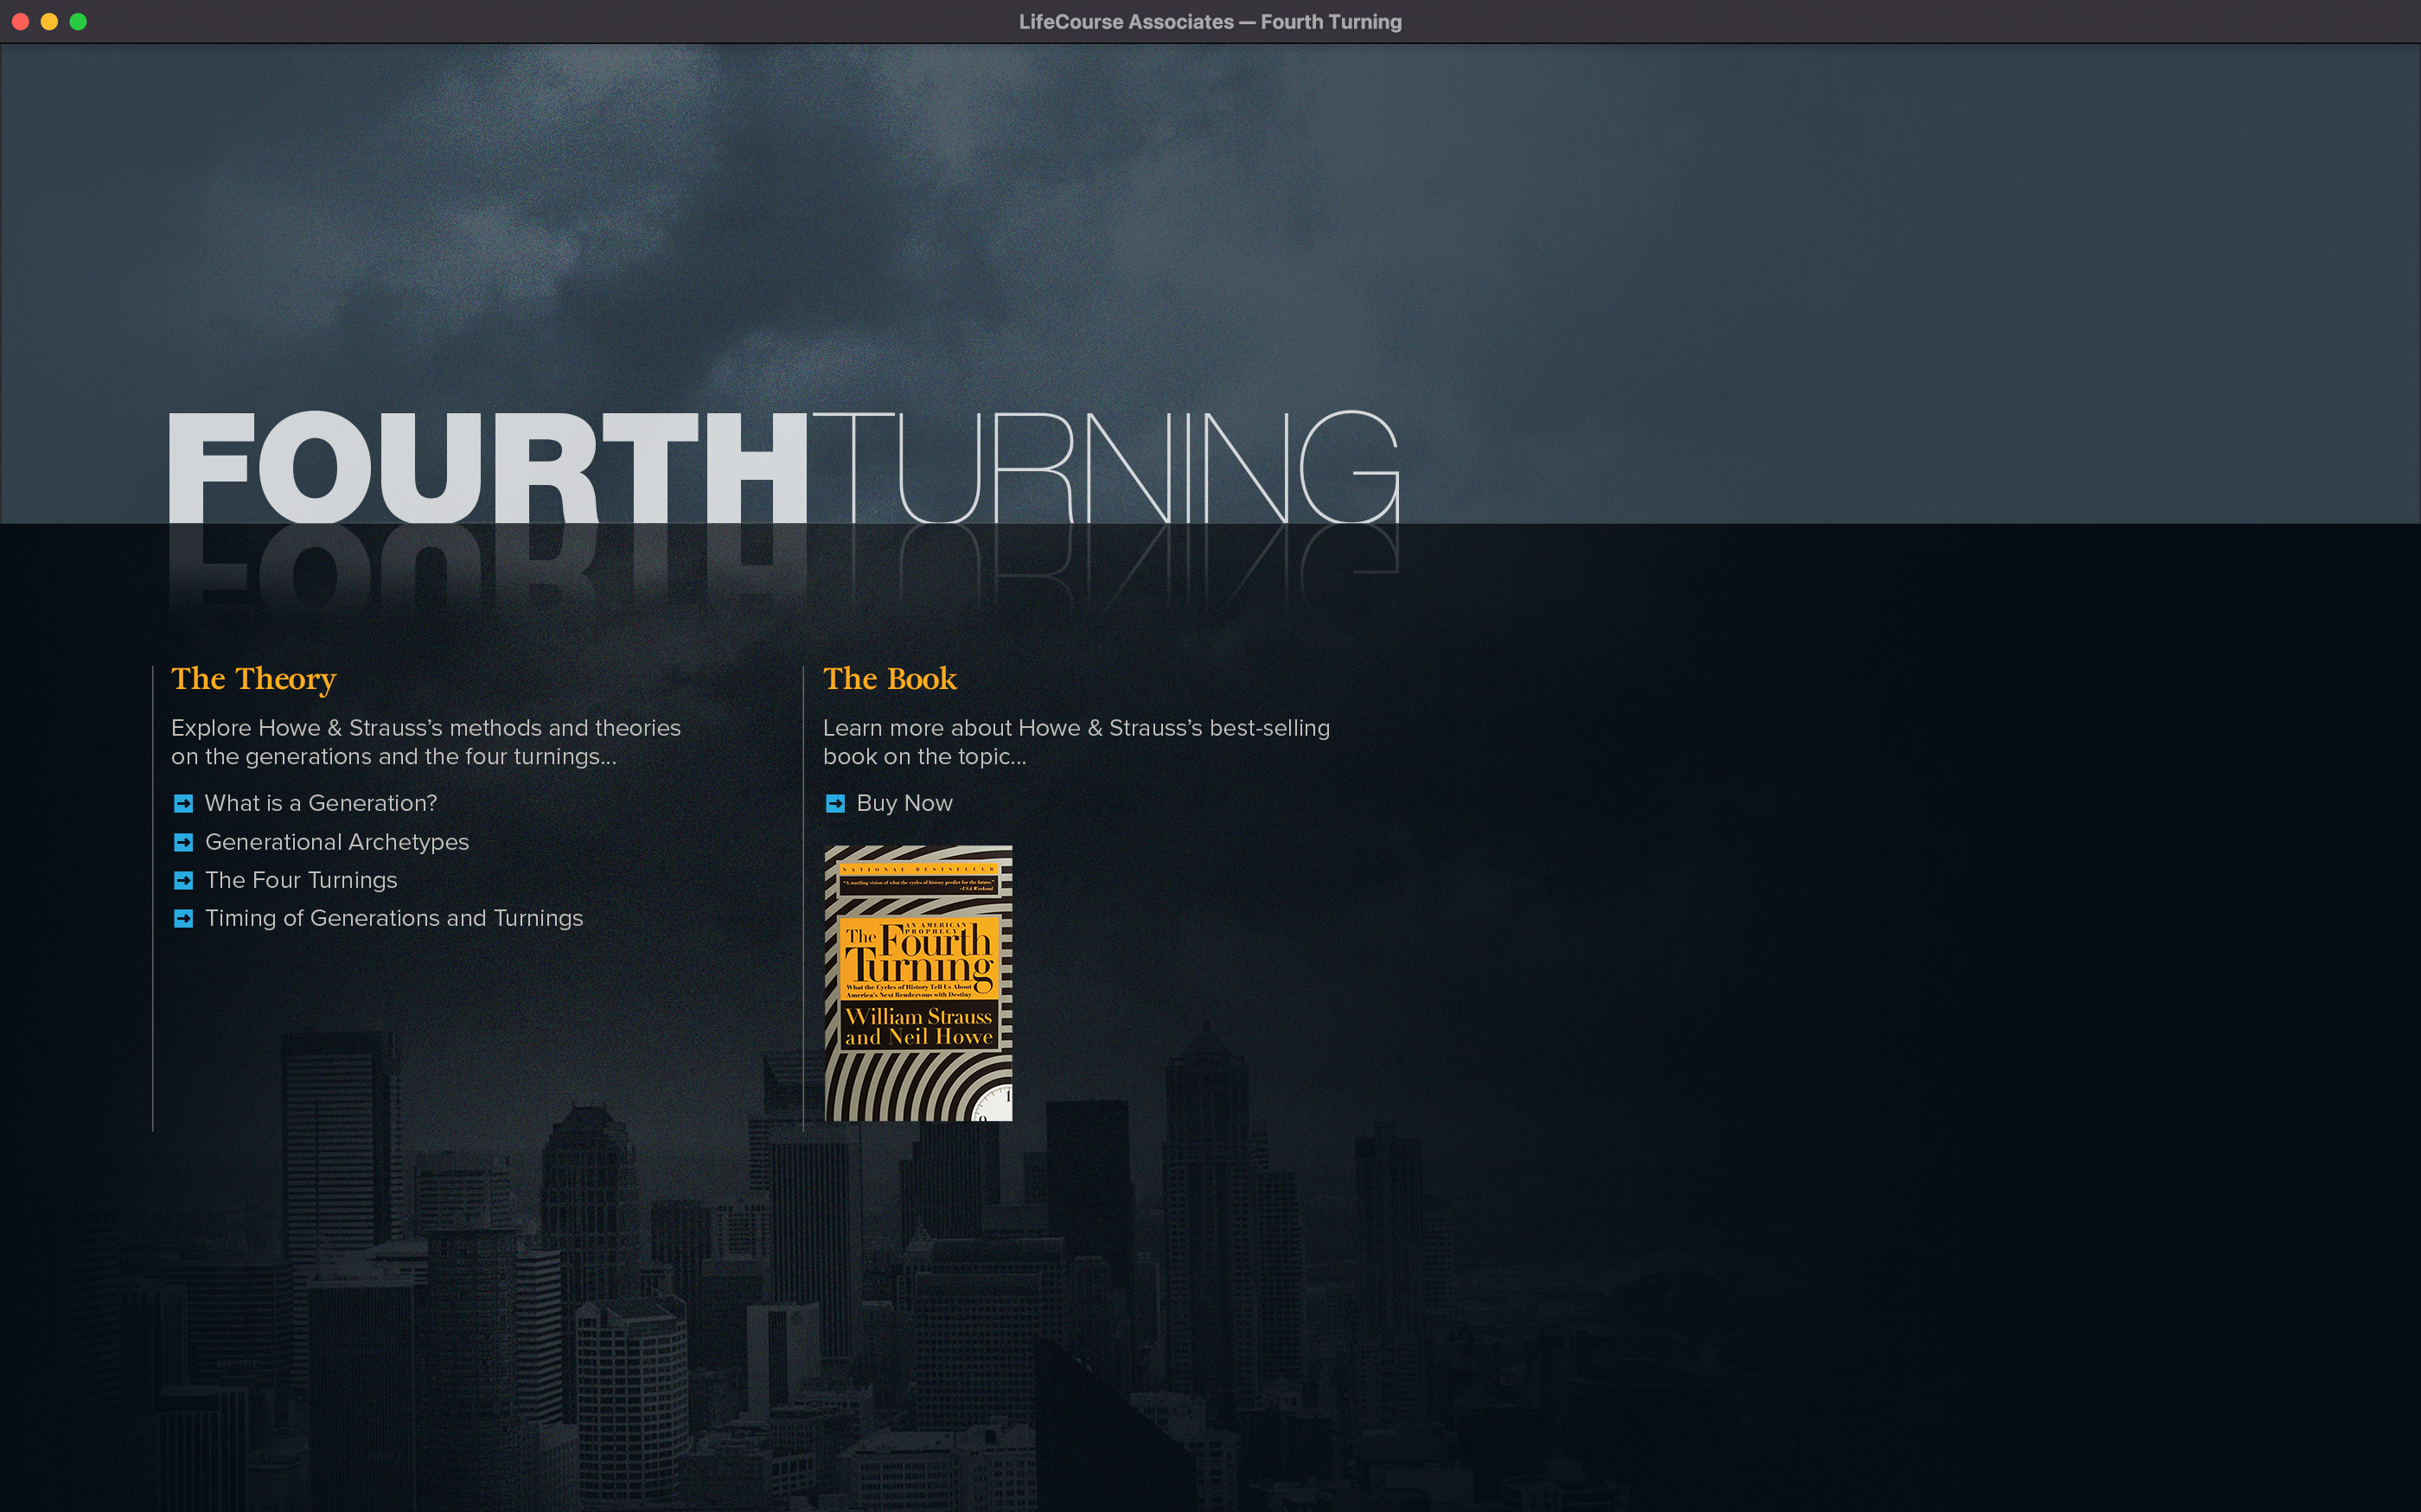Open the Generational Archetypes link
Viewport: 2421px width, 1512px height.
[x=337, y=842]
